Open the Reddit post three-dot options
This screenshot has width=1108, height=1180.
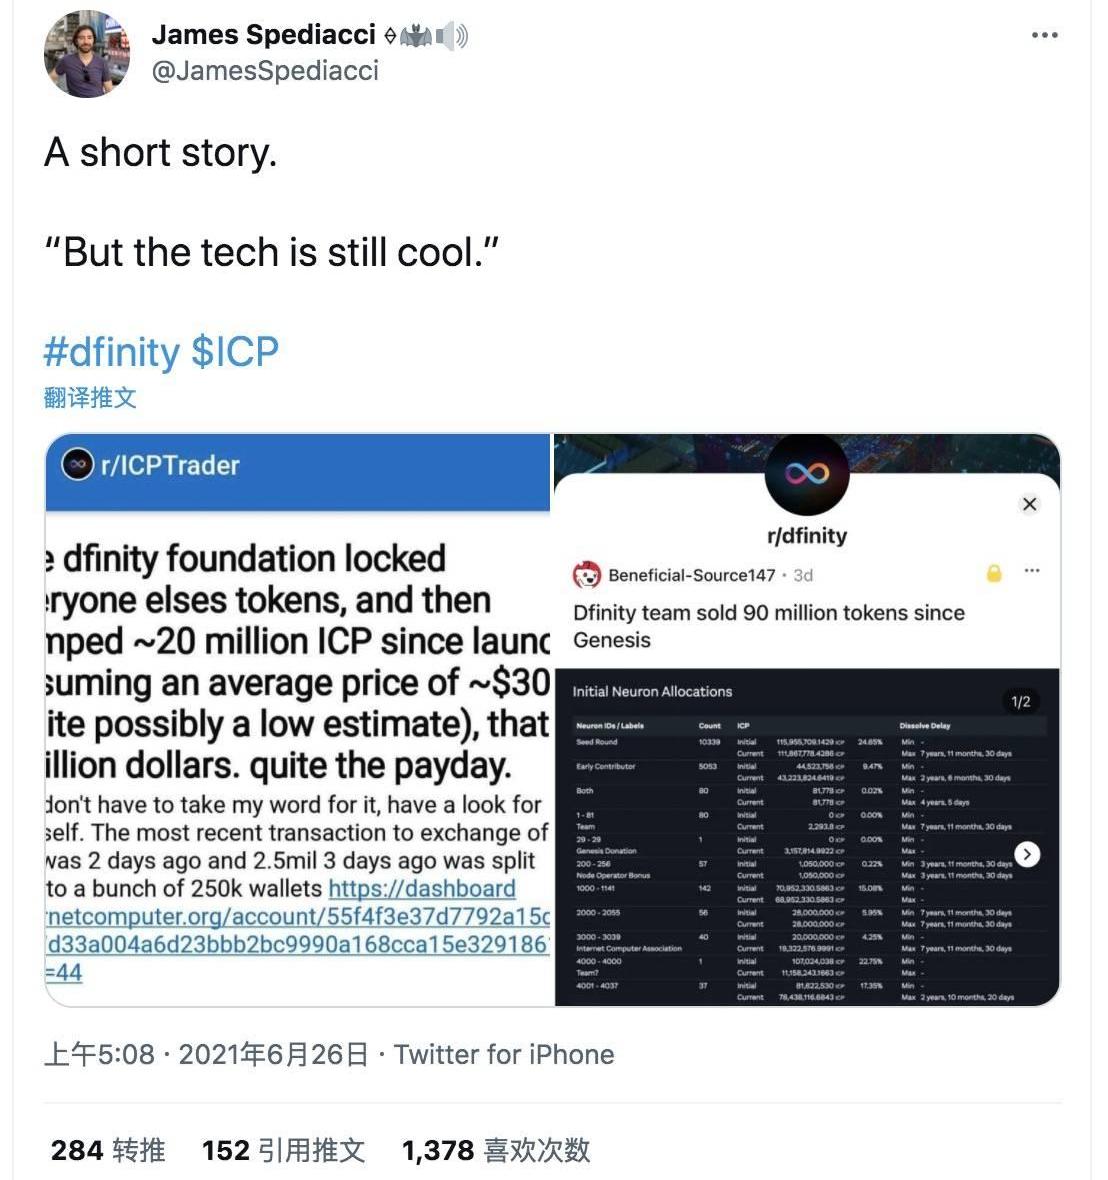[x=1032, y=570]
